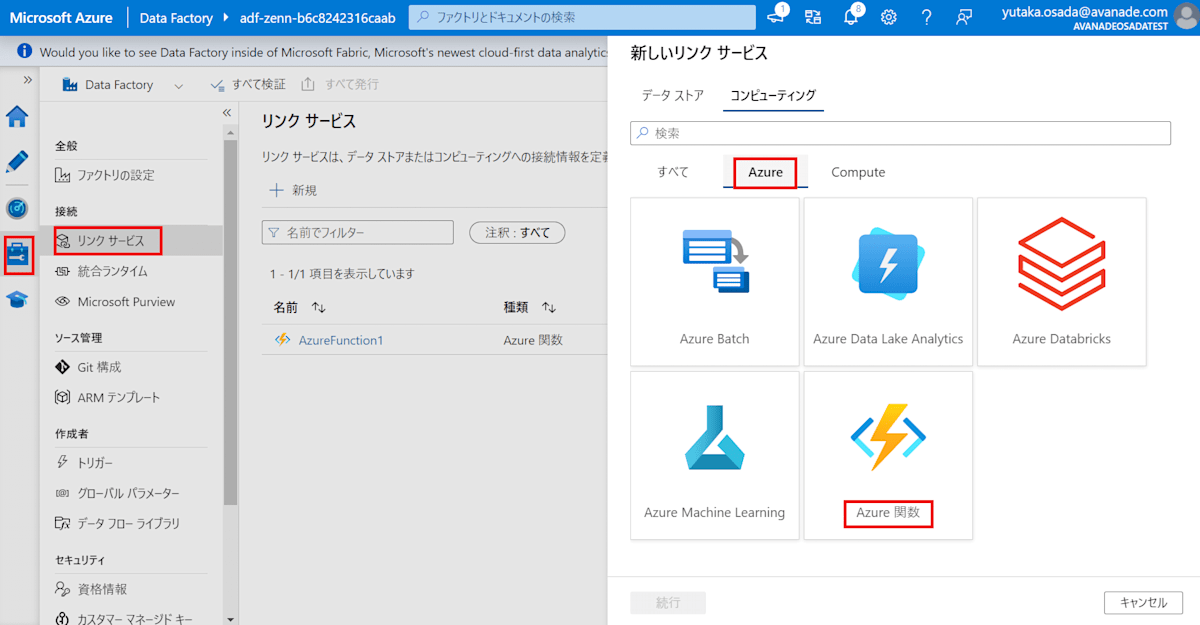Open the directory switcher icon
The height and width of the screenshot is (625, 1200).
813,17
